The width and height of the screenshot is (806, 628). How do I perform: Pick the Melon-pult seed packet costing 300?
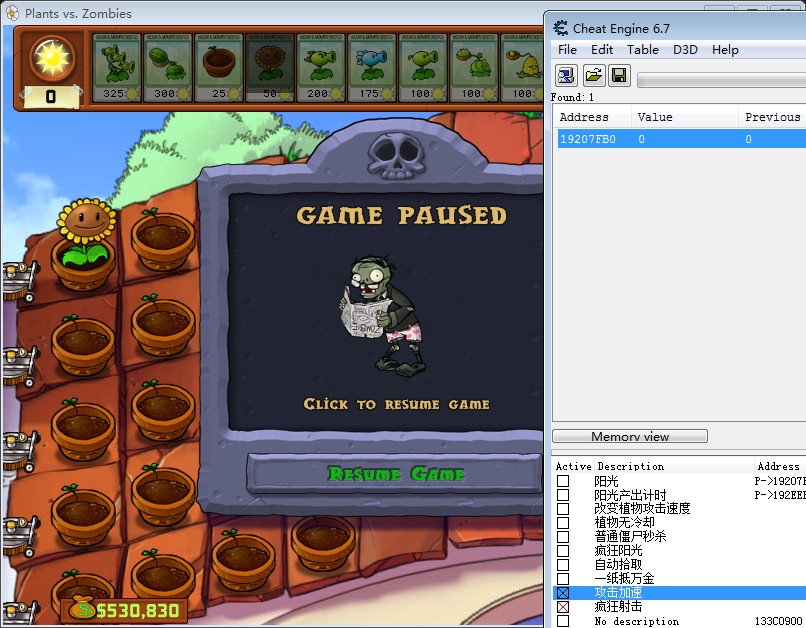[168, 67]
